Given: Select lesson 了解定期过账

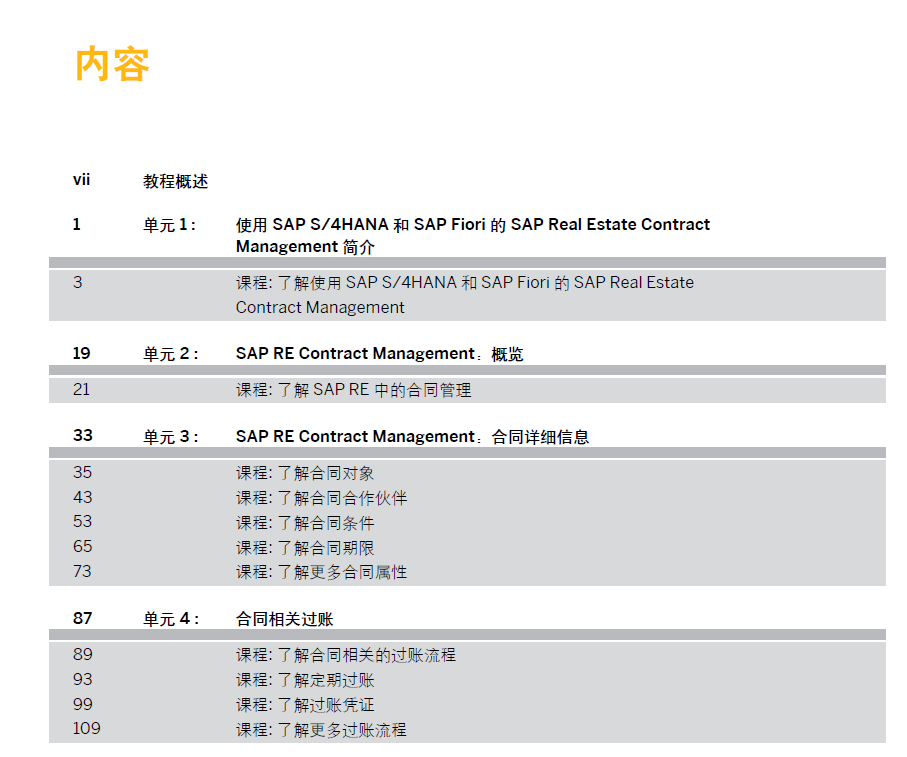Looking at the screenshot, I should click(305, 680).
